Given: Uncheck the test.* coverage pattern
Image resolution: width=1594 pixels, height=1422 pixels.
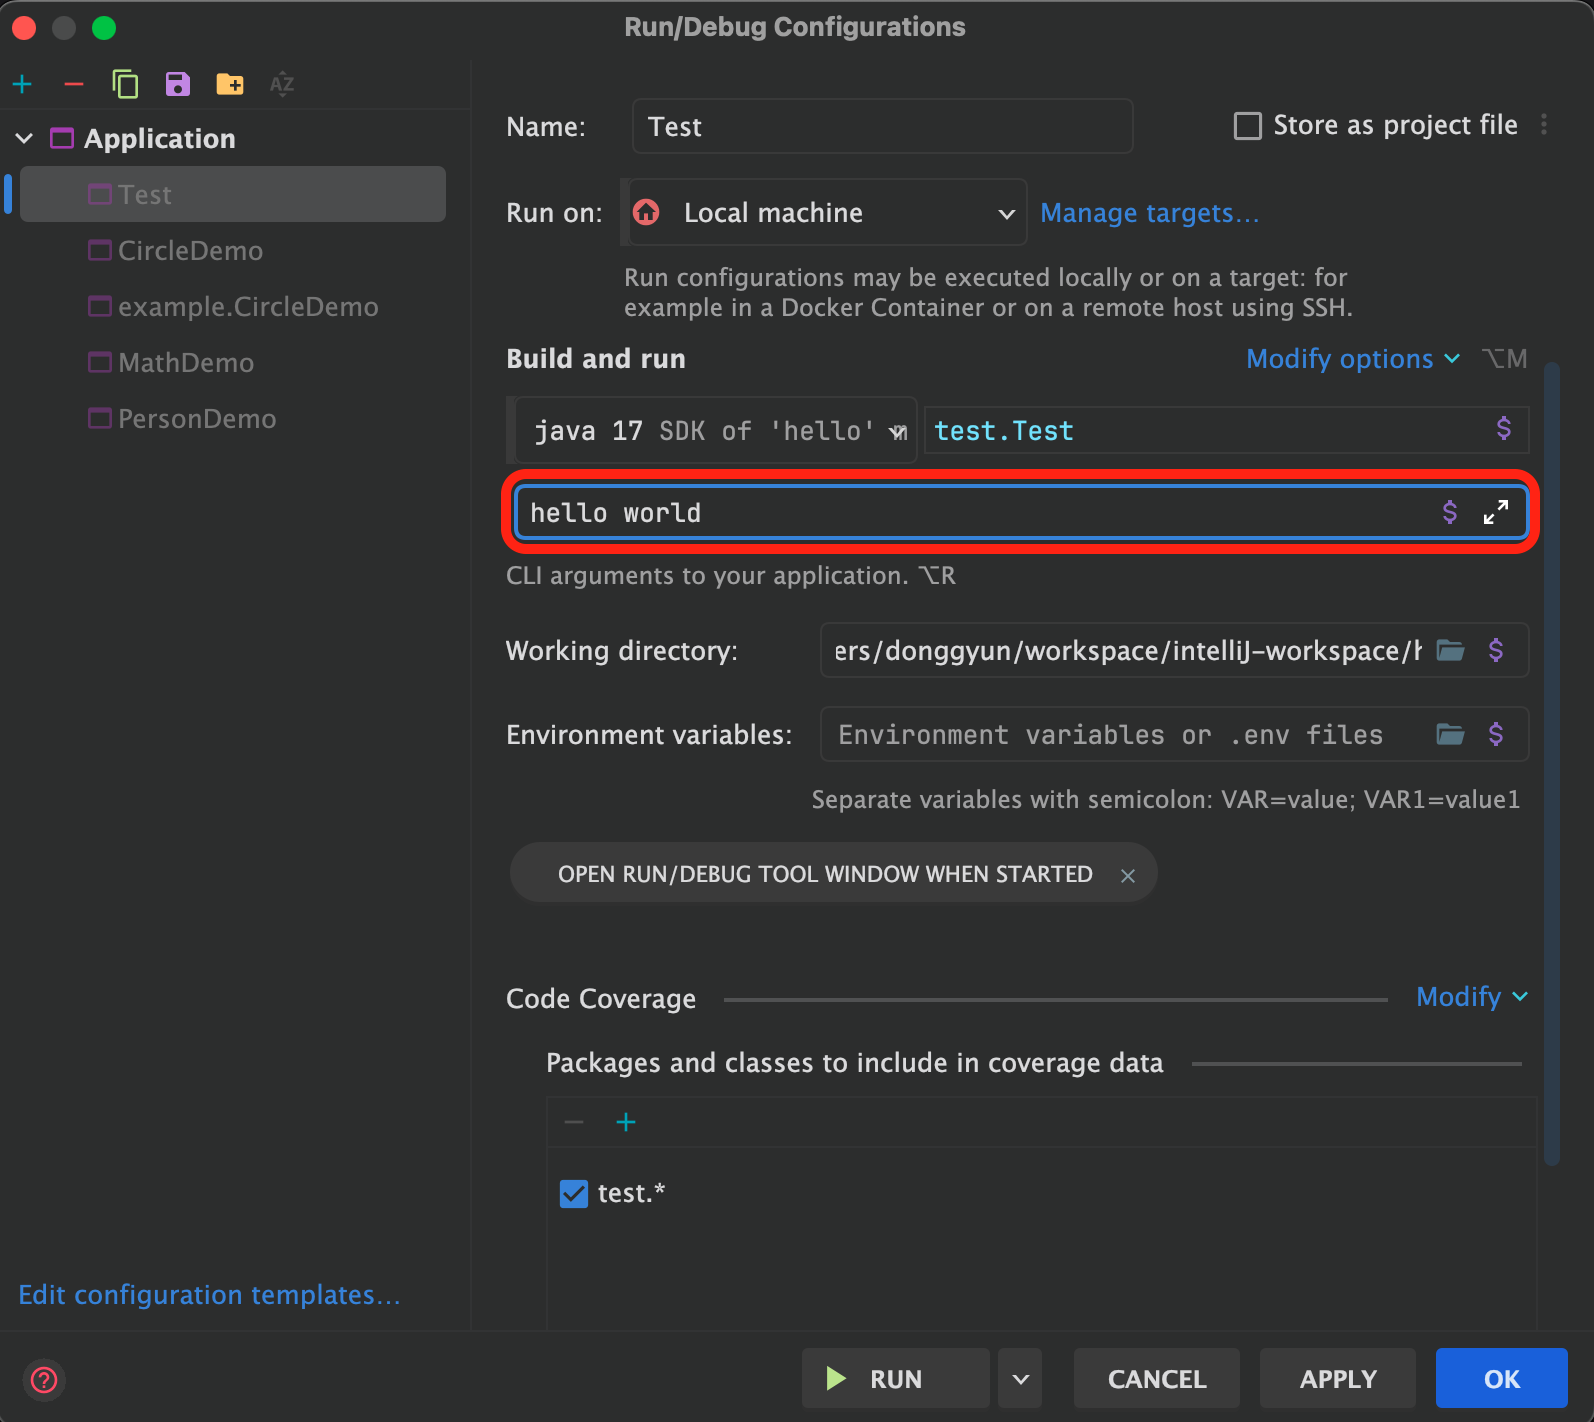Looking at the screenshot, I should [574, 1193].
